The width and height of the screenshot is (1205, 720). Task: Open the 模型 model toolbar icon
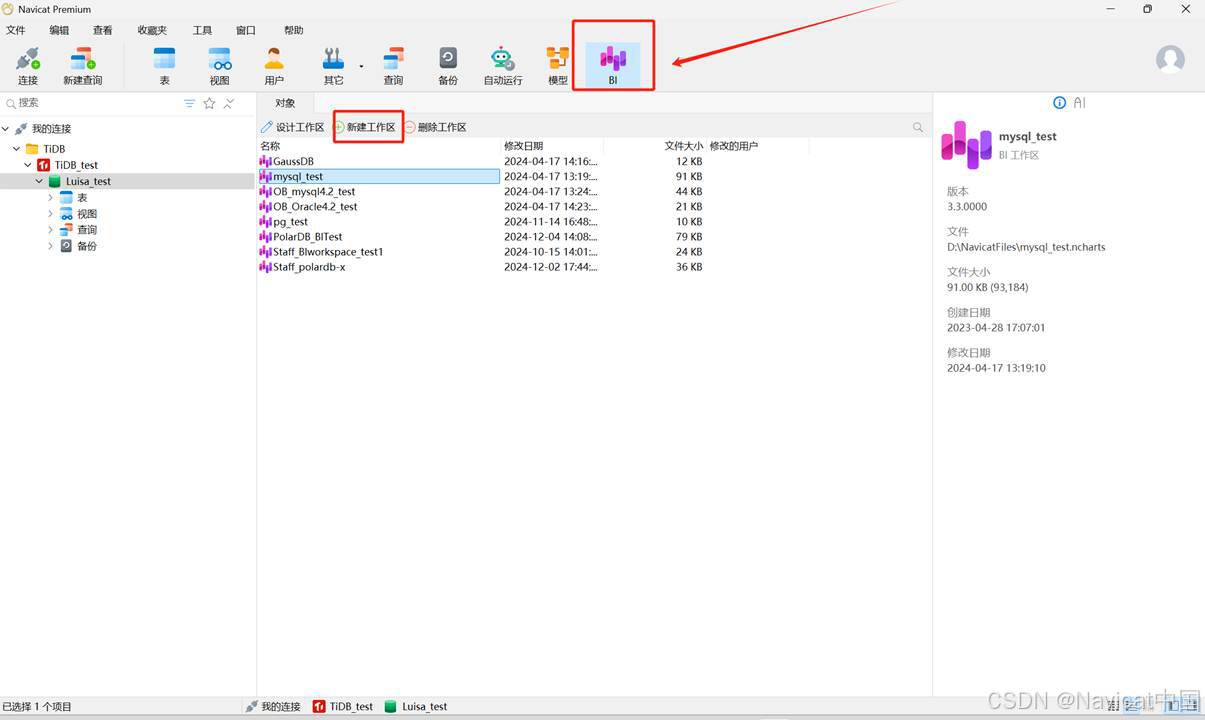pos(558,66)
